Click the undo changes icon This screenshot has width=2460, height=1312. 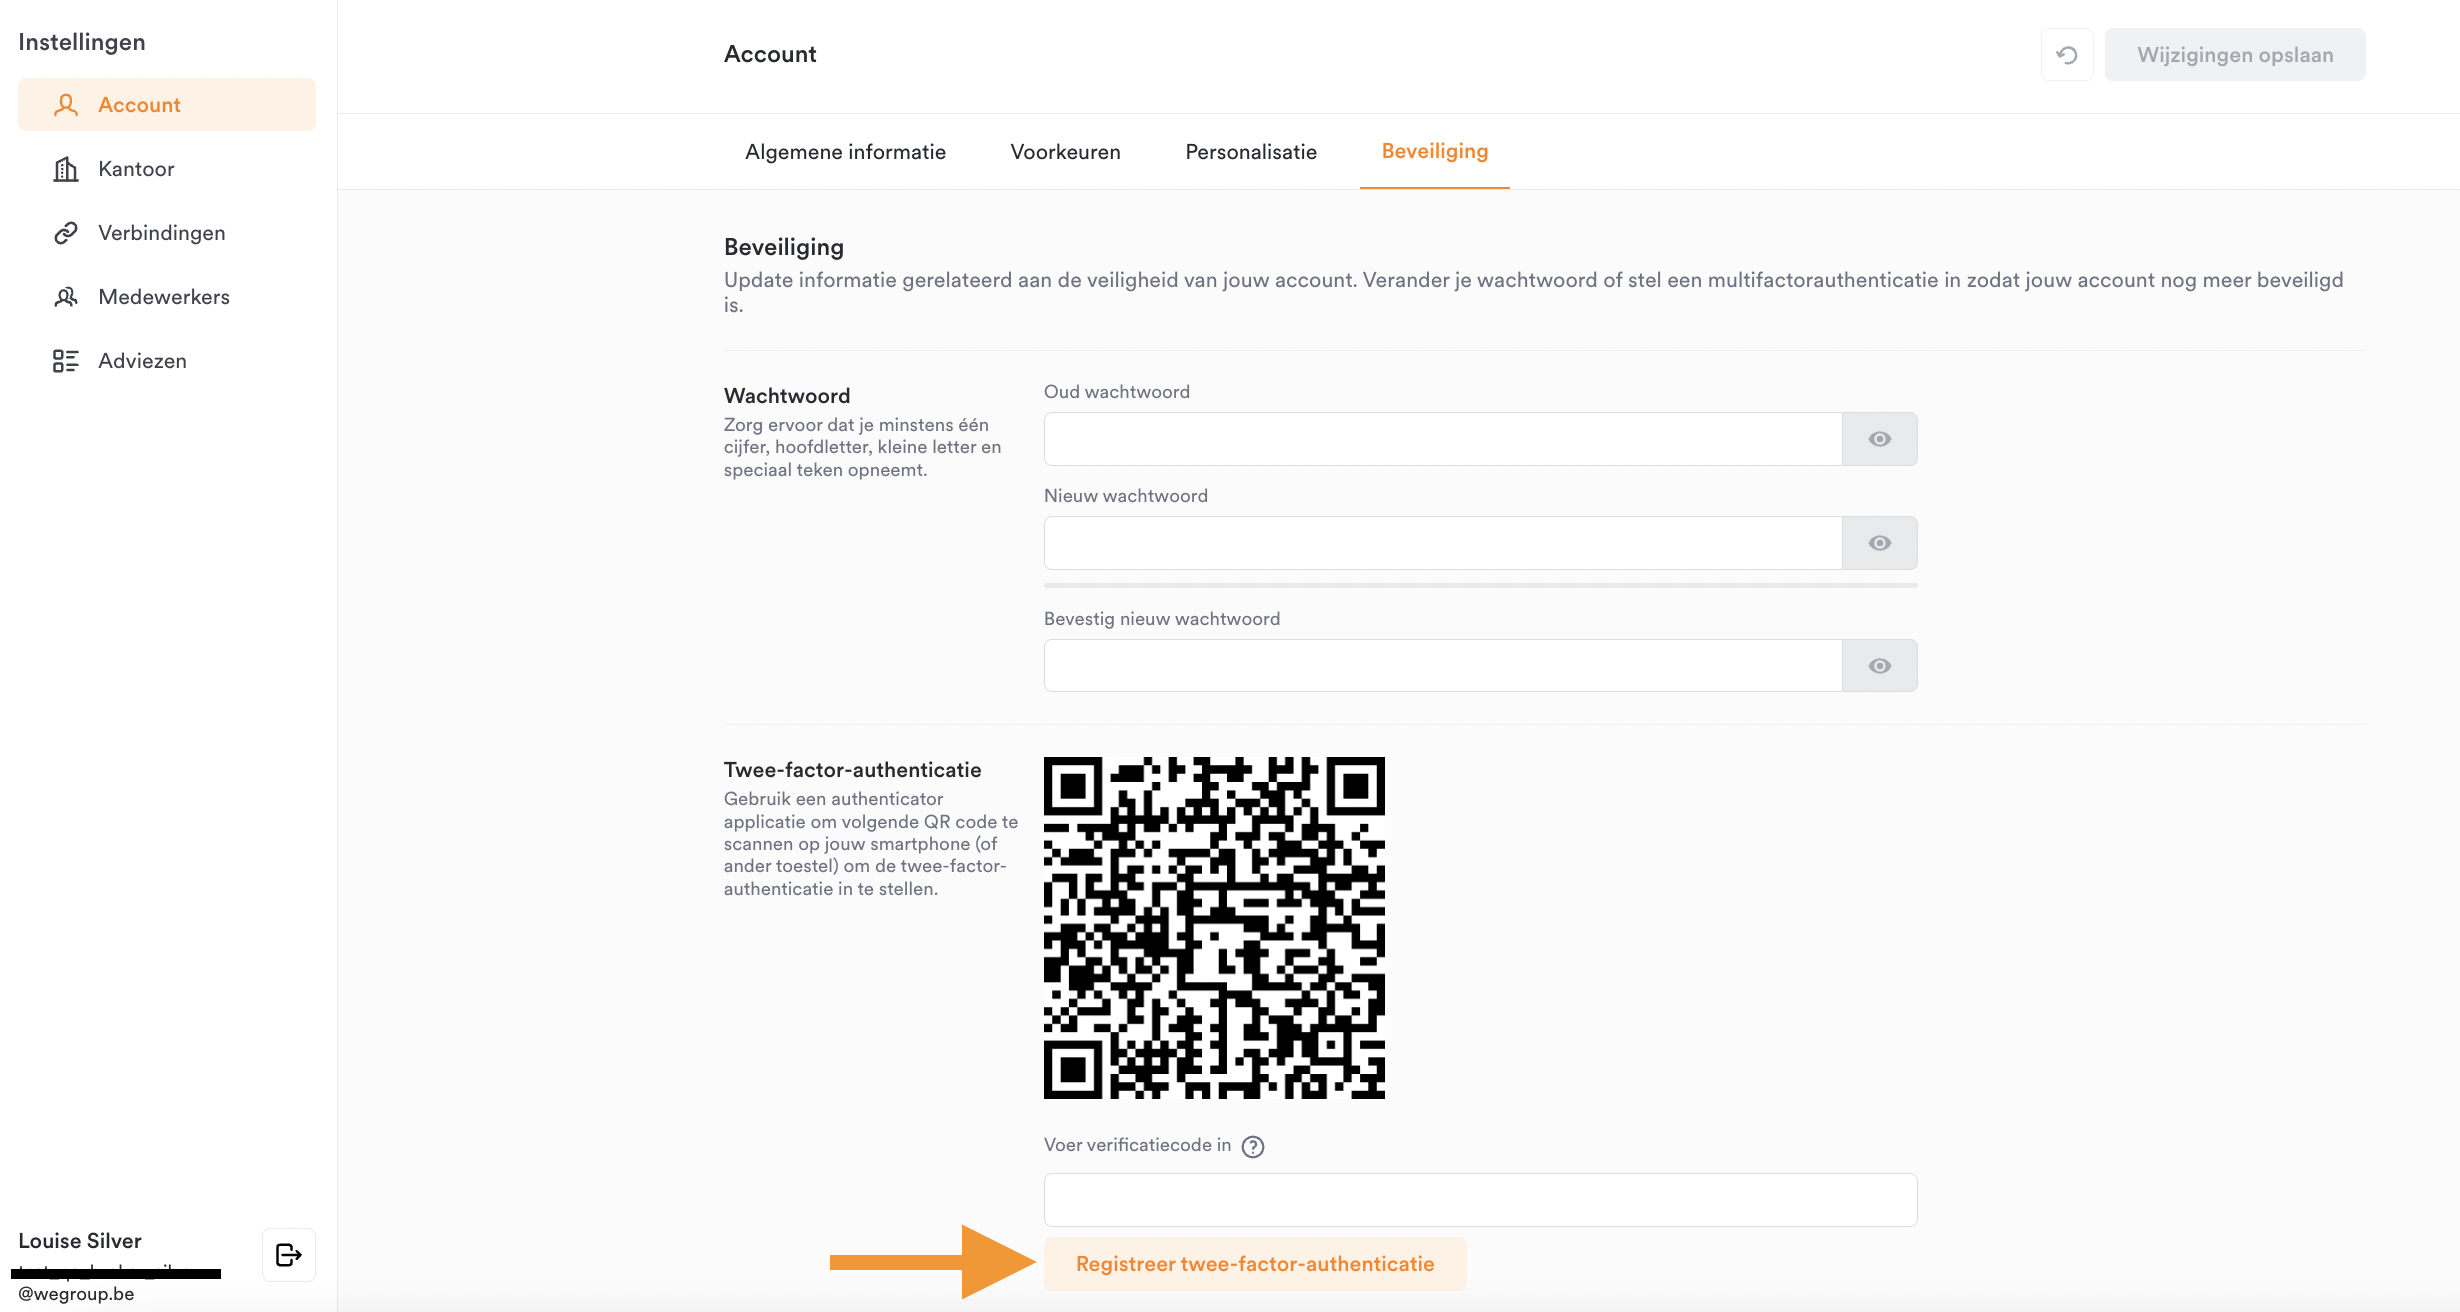point(2067,55)
